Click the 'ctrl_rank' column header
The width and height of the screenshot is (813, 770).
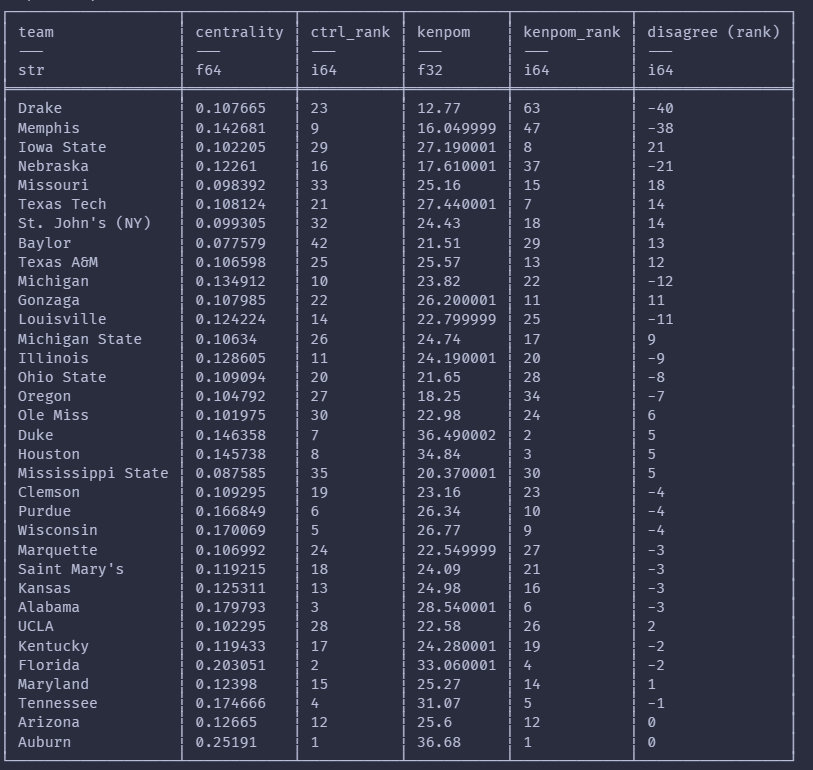(350, 32)
